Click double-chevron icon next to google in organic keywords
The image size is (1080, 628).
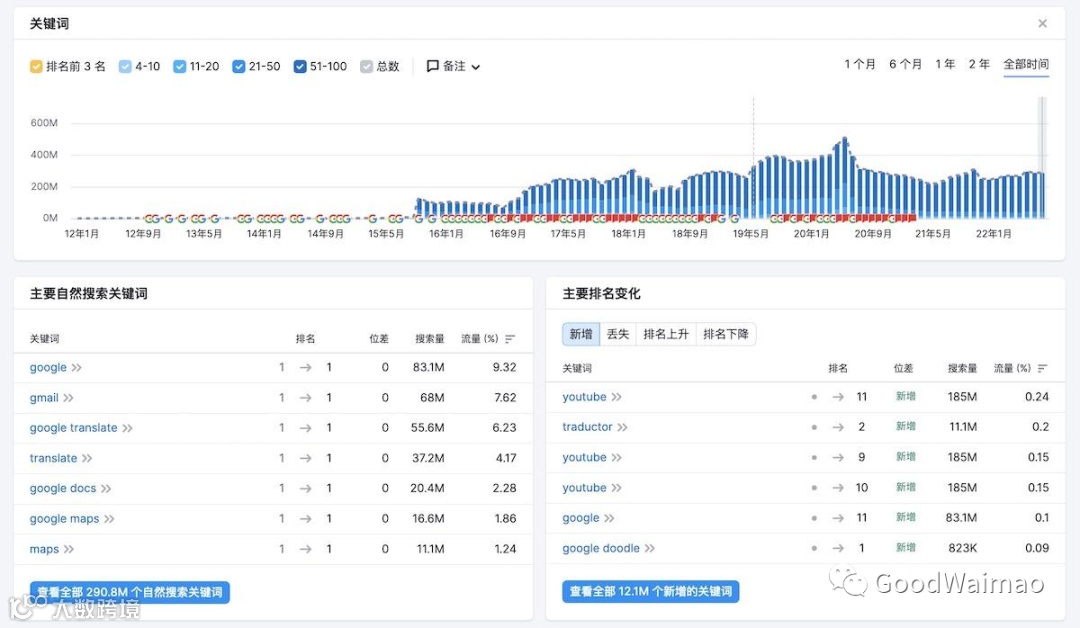[x=76, y=368]
